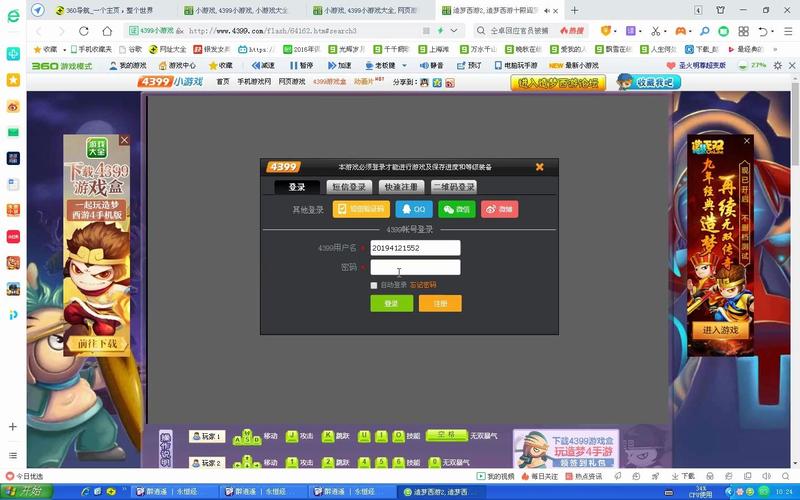Open bookmark overflow chevron
Image resolution: width=800 pixels, height=500 pixels.
tap(776, 49)
